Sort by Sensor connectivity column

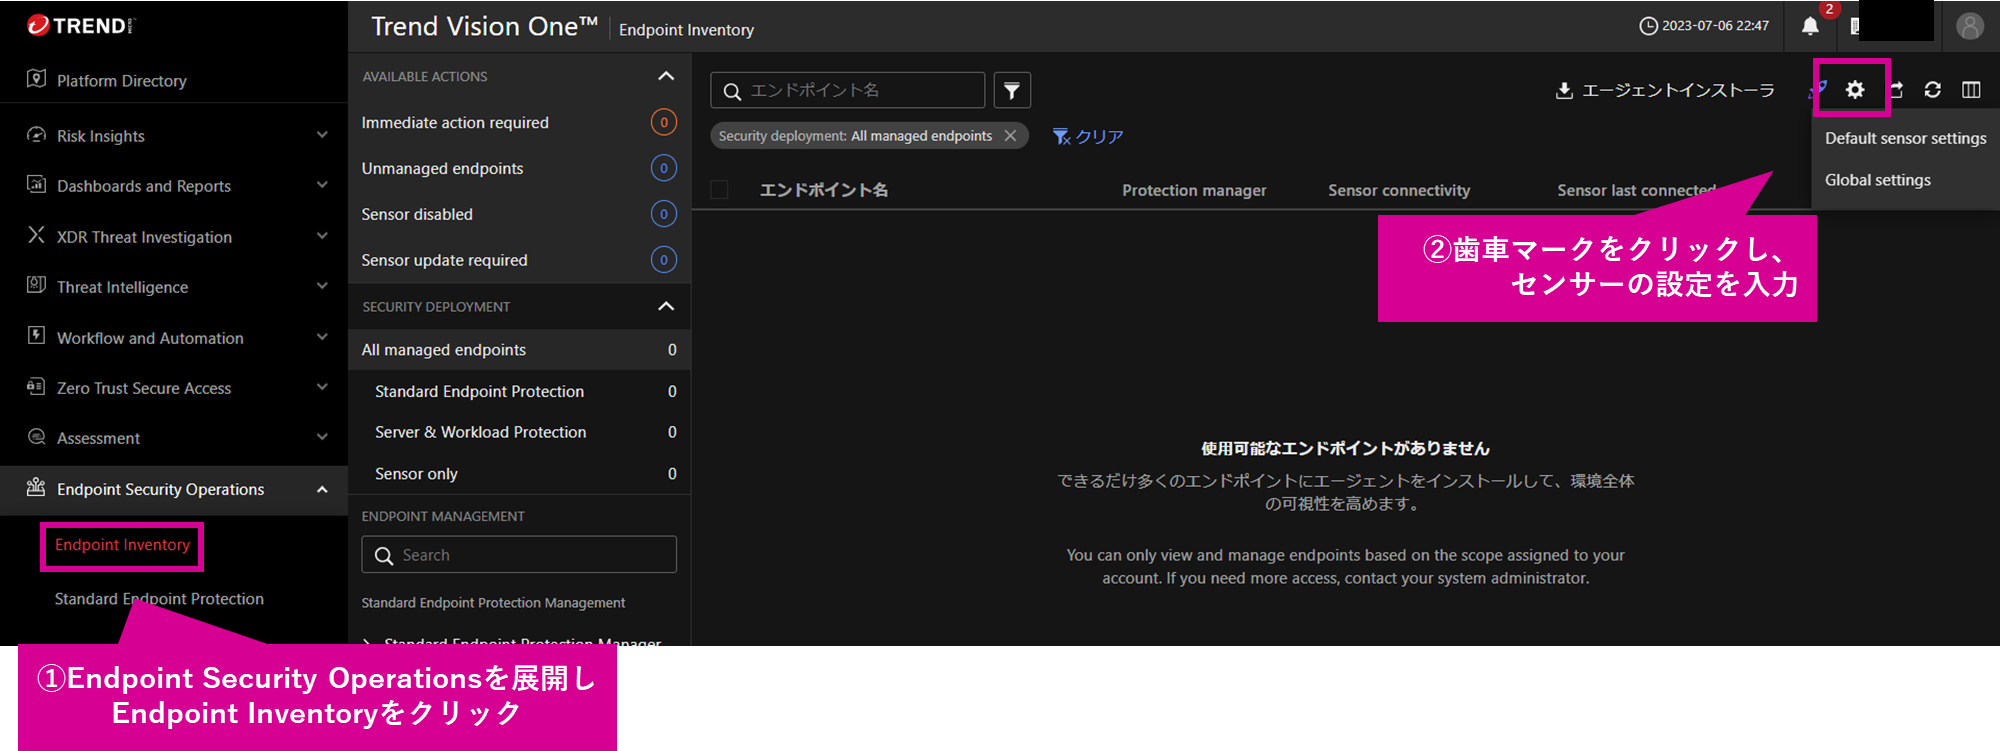(1399, 190)
